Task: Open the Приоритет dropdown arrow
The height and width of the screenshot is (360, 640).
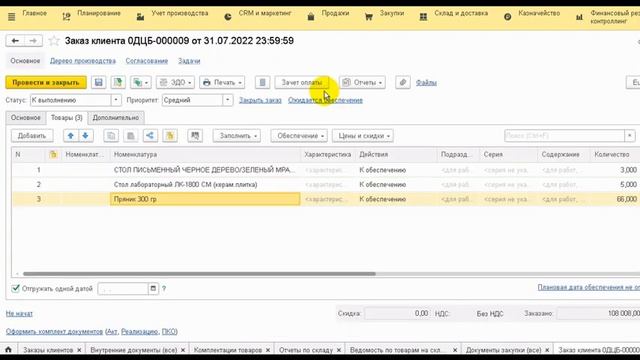Action: pyautogui.click(x=228, y=100)
